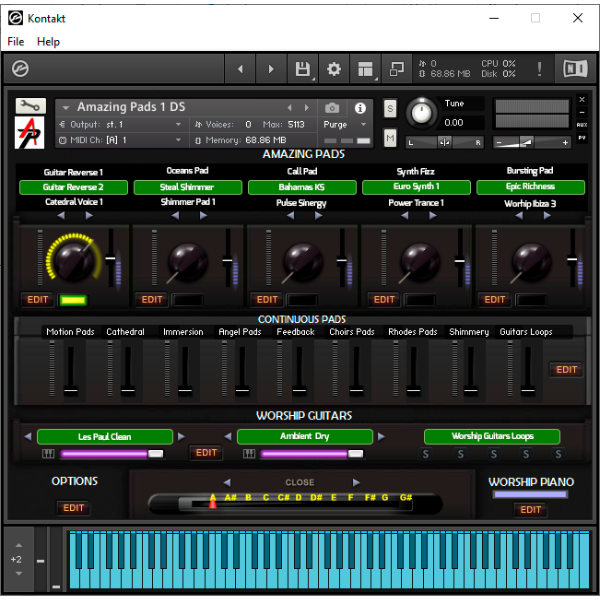
Task: Click left arrow beside CLOSE label
Action: 227,483
